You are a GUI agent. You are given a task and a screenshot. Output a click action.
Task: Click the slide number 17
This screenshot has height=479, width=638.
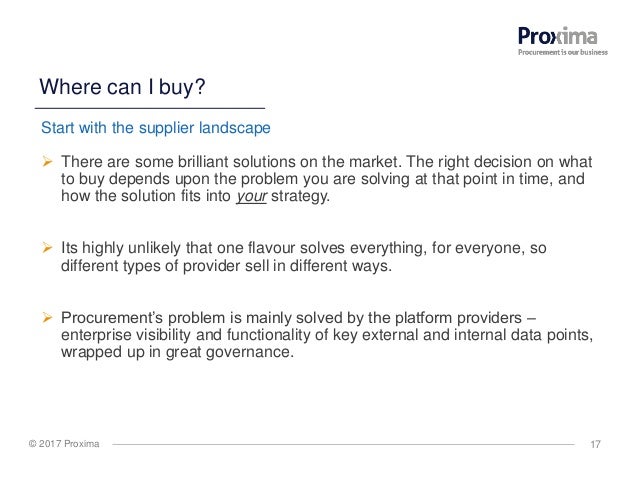pos(597,444)
